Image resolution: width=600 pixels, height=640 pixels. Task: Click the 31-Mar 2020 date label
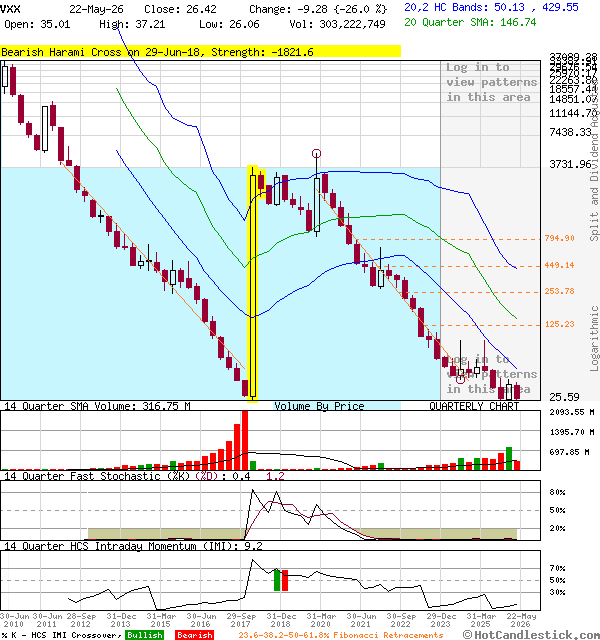point(321,620)
